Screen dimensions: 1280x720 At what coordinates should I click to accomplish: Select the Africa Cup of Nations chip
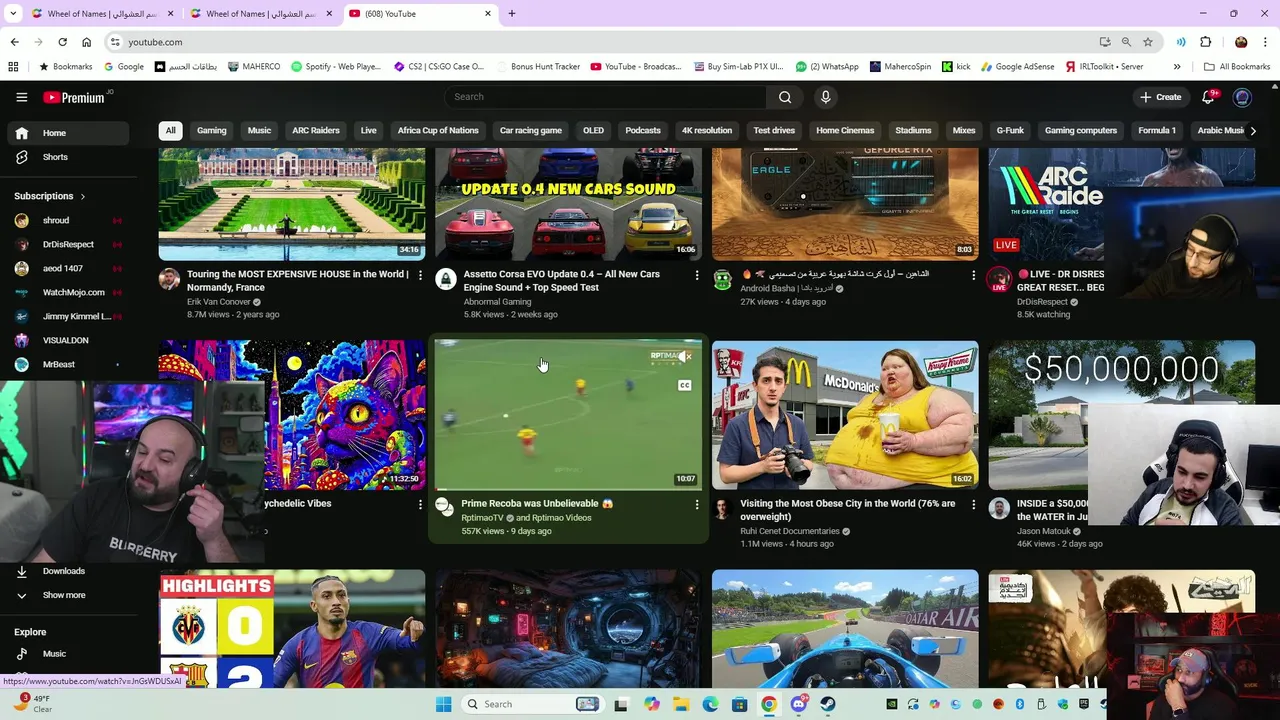coord(438,131)
